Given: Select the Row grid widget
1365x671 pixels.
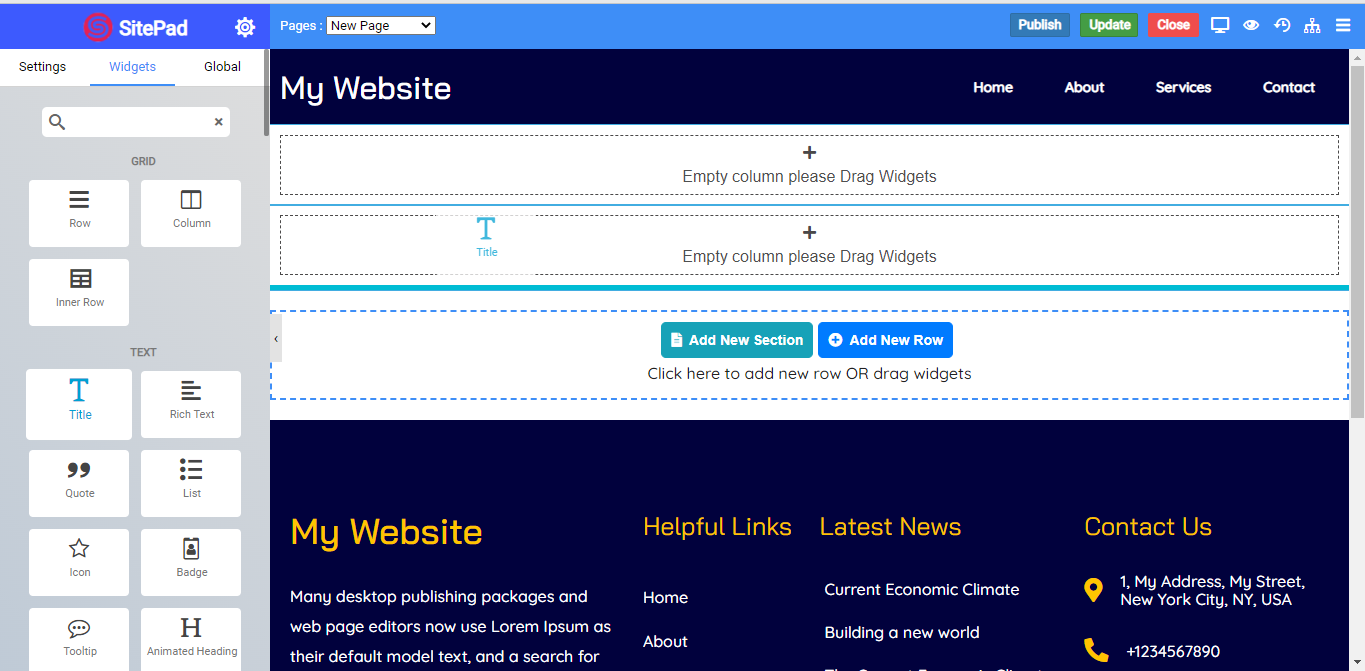Looking at the screenshot, I should point(79,212).
